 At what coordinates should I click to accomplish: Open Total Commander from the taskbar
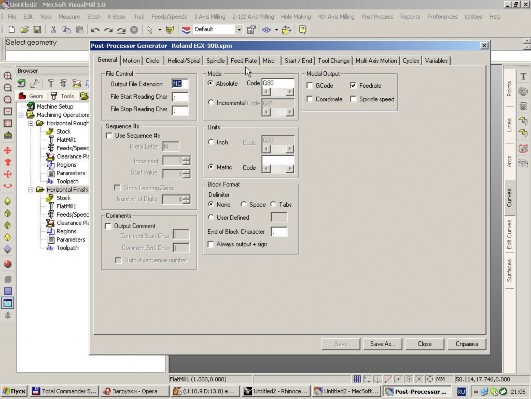[x=65, y=391]
